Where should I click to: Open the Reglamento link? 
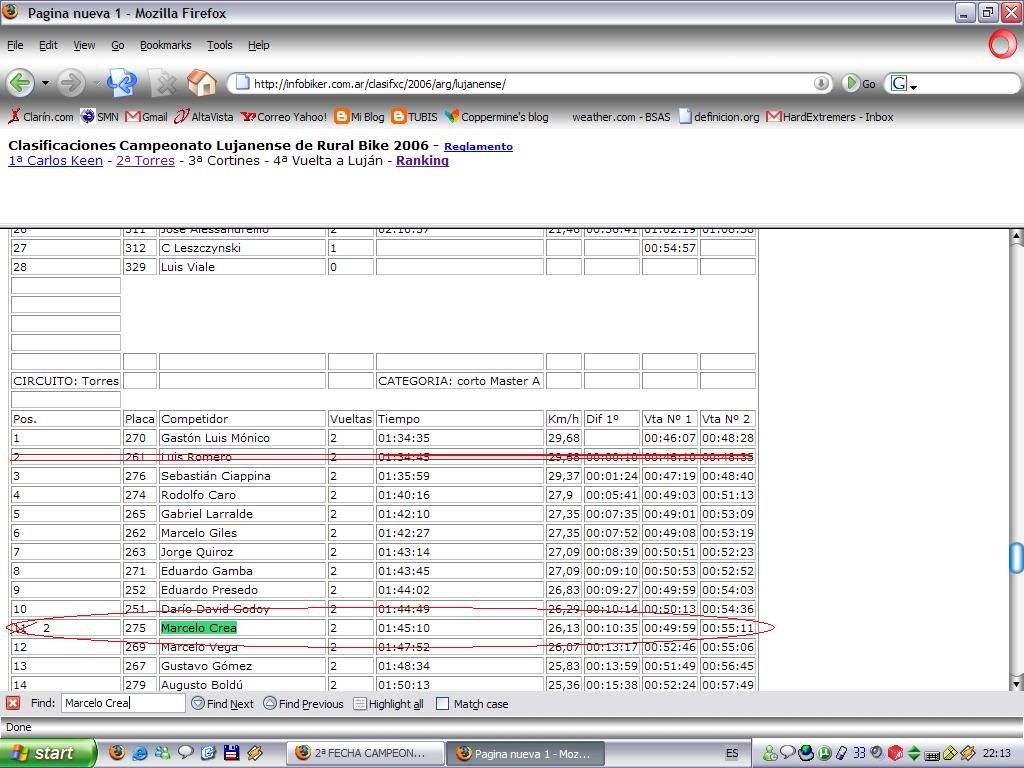pos(478,147)
